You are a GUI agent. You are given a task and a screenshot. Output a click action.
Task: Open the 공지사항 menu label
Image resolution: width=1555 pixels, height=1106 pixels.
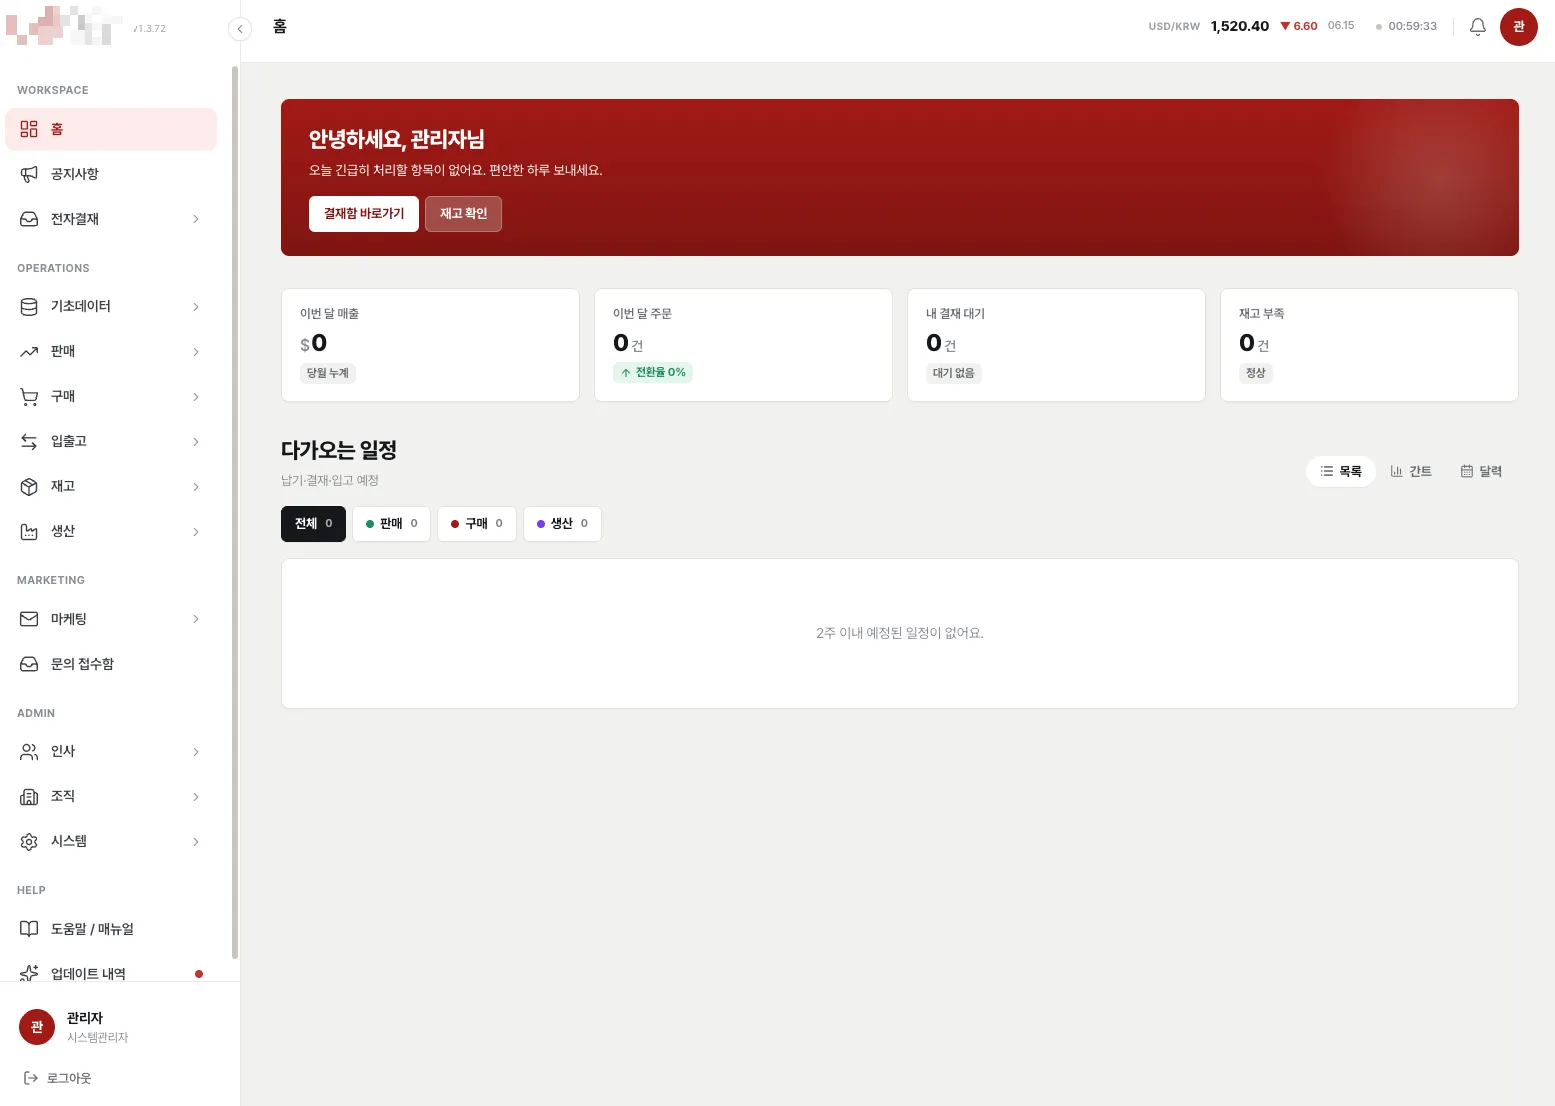coord(75,174)
